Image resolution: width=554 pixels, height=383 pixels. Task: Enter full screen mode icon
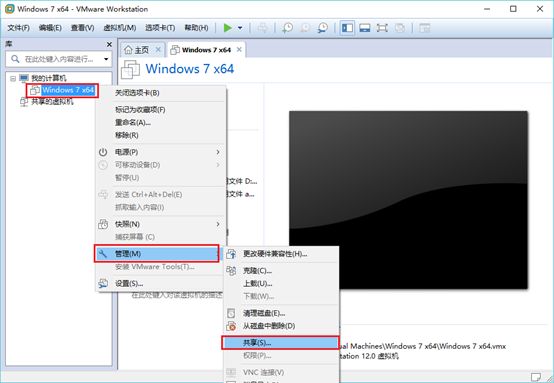click(382, 28)
